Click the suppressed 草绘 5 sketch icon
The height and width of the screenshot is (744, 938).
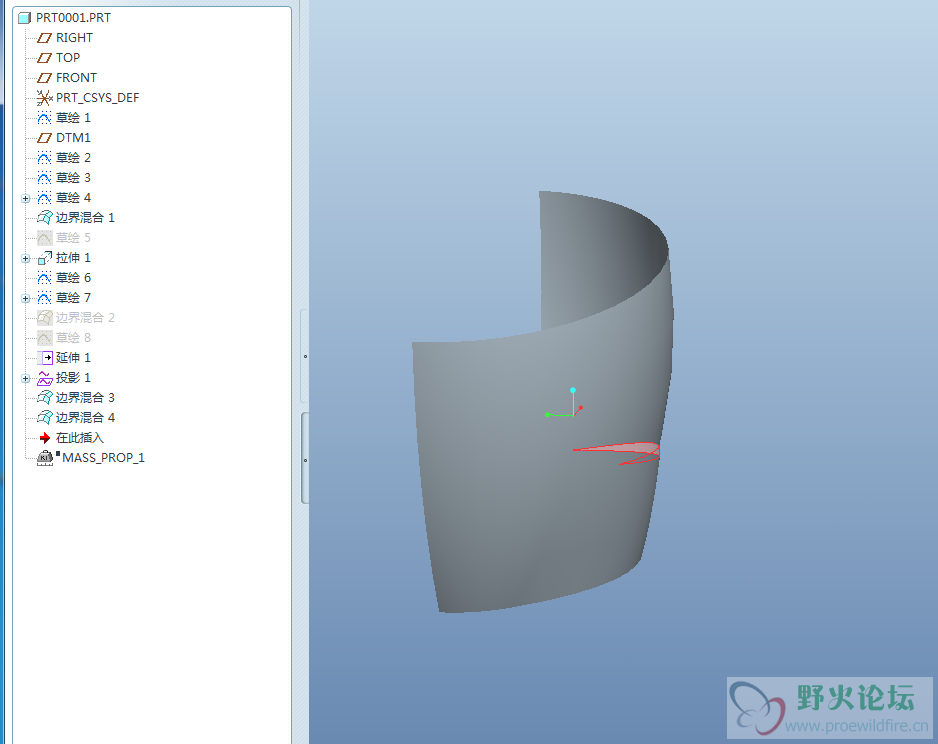(44, 238)
